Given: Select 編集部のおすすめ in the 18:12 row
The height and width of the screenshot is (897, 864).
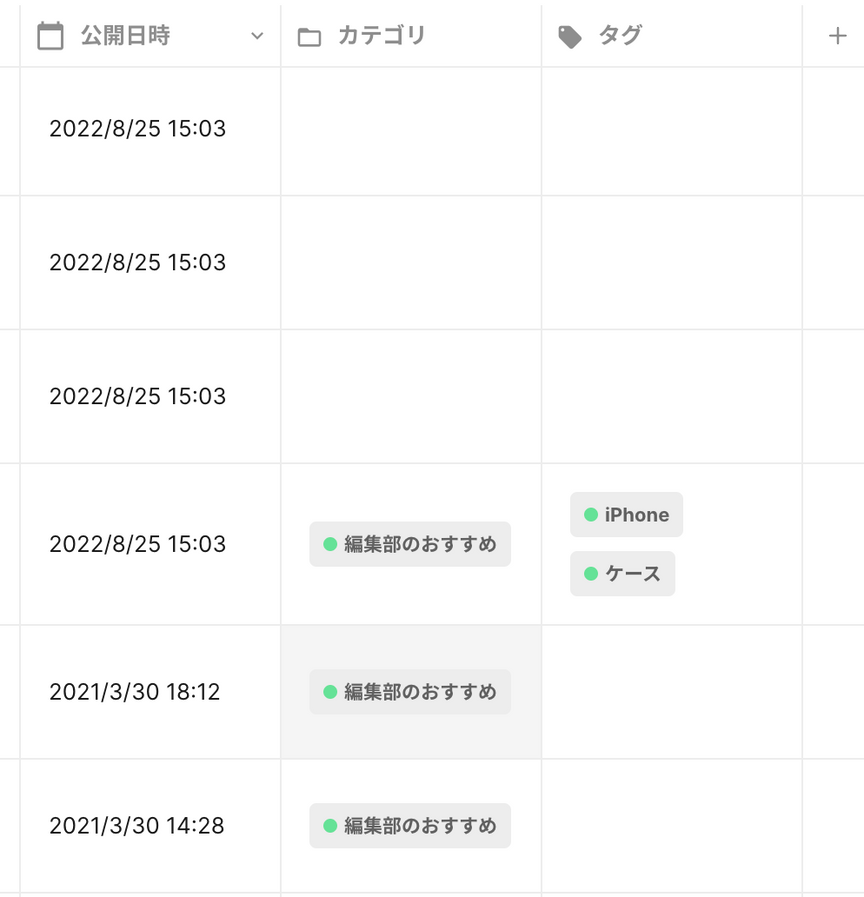Looking at the screenshot, I should pos(410,692).
